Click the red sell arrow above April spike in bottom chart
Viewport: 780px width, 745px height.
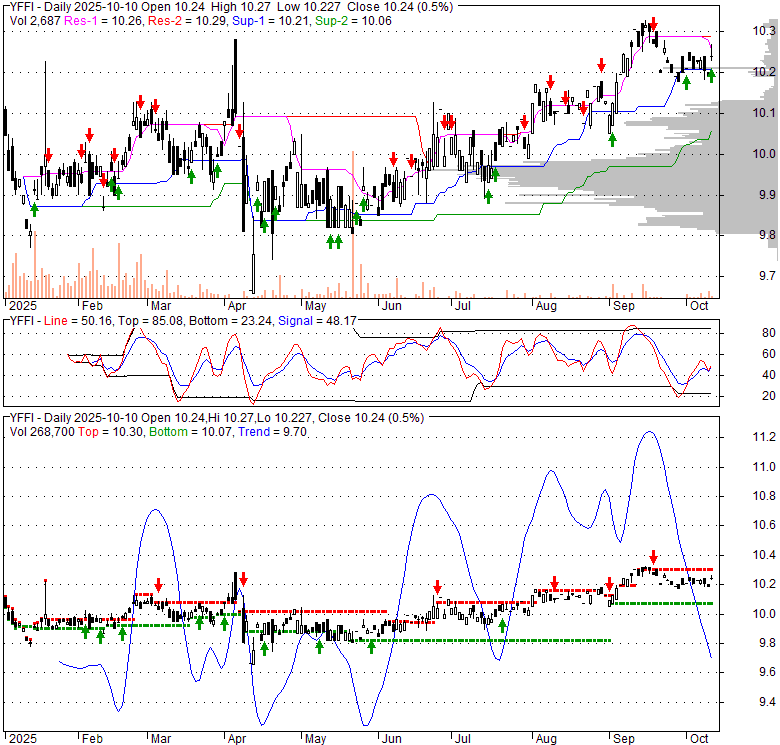point(243,579)
